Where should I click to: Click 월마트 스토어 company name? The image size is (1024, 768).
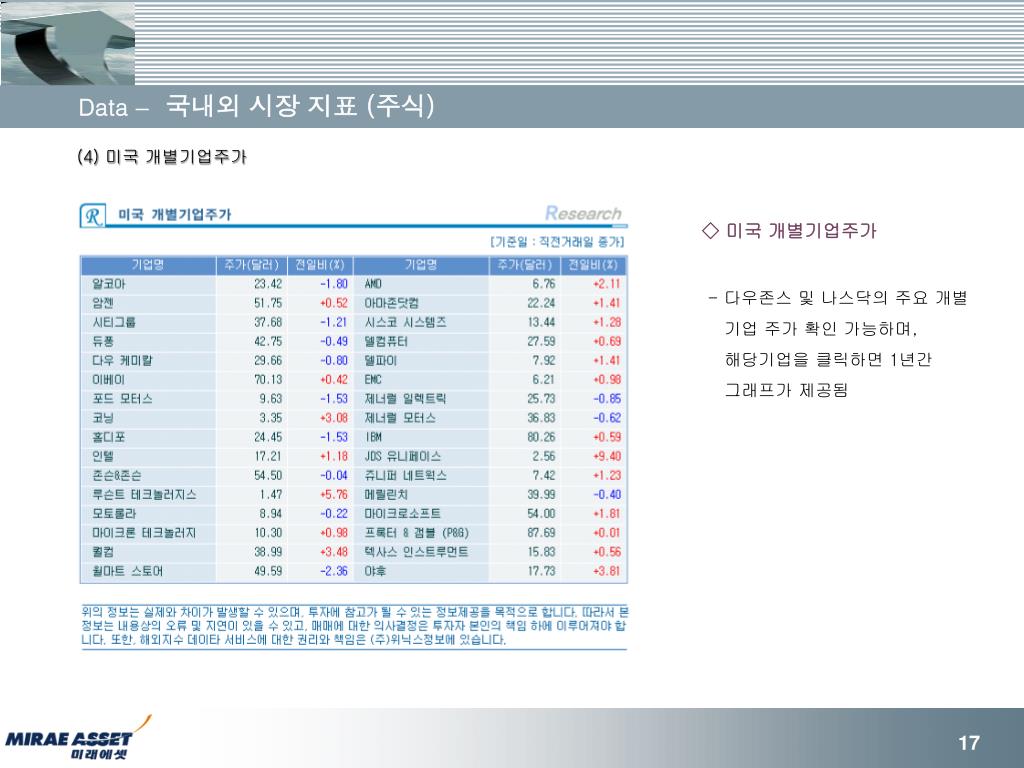(x=127, y=571)
